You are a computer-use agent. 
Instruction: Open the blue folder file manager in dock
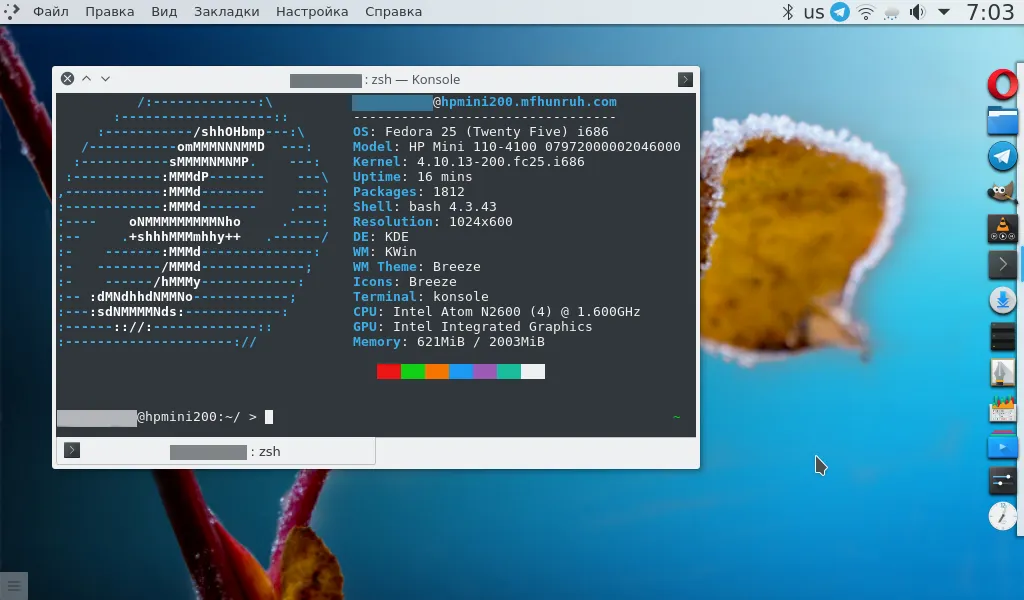(1002, 121)
